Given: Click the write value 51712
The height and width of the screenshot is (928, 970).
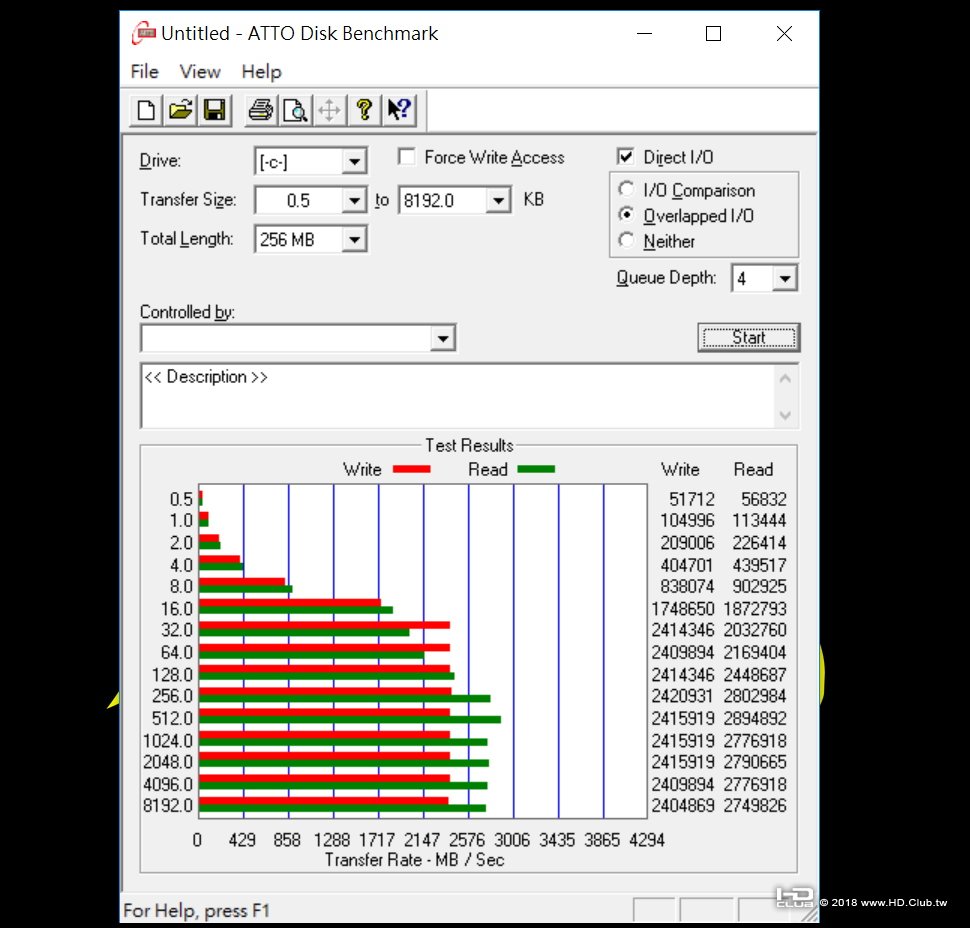Looking at the screenshot, I should tap(692, 499).
